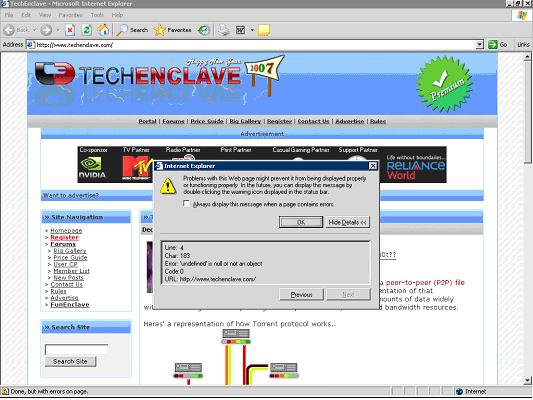Open the Homepage sidebar link

66,230
